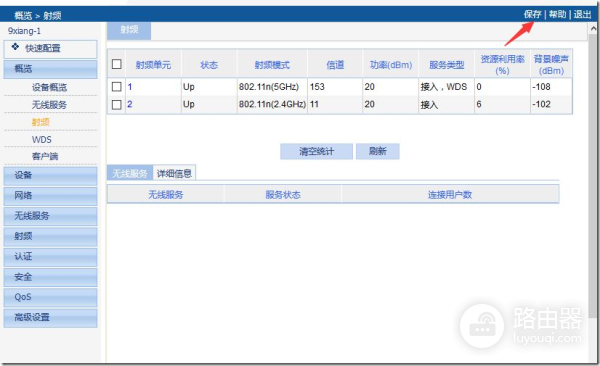The image size is (600, 366).
Task: Expand the 设备 sidebar section
Action: (x=50, y=176)
